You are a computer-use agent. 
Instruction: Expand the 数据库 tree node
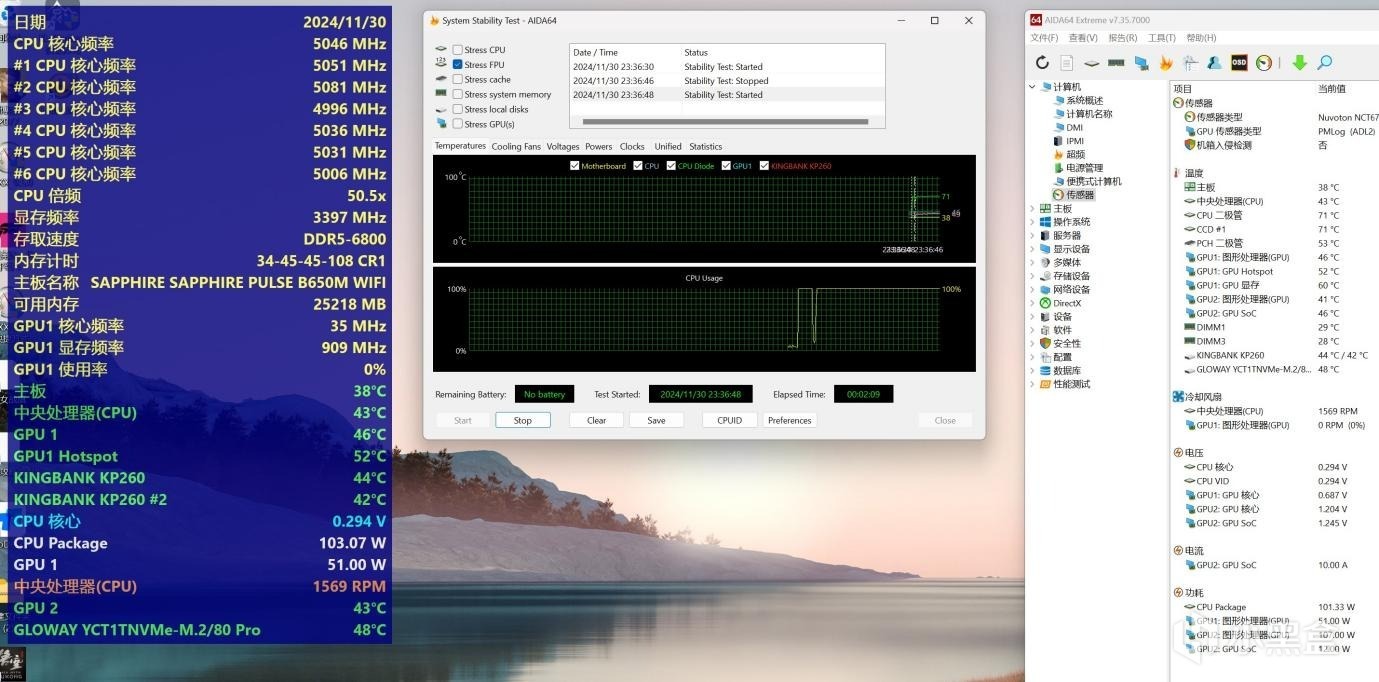pyautogui.click(x=1033, y=370)
